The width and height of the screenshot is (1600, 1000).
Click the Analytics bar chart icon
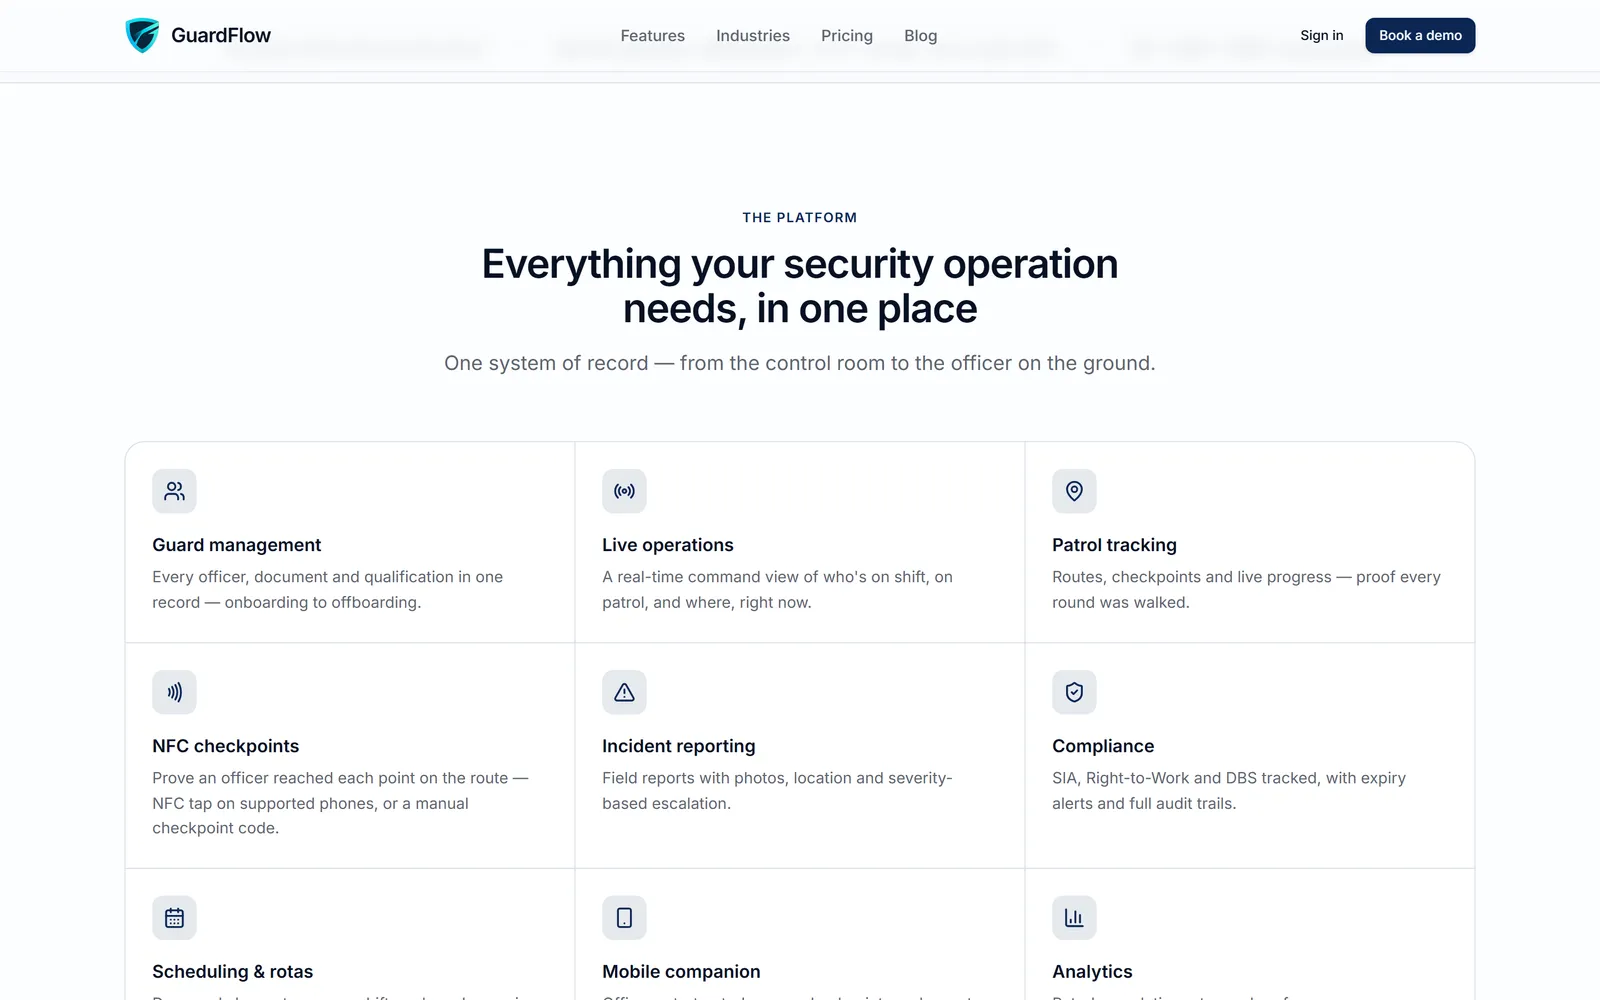tap(1074, 918)
